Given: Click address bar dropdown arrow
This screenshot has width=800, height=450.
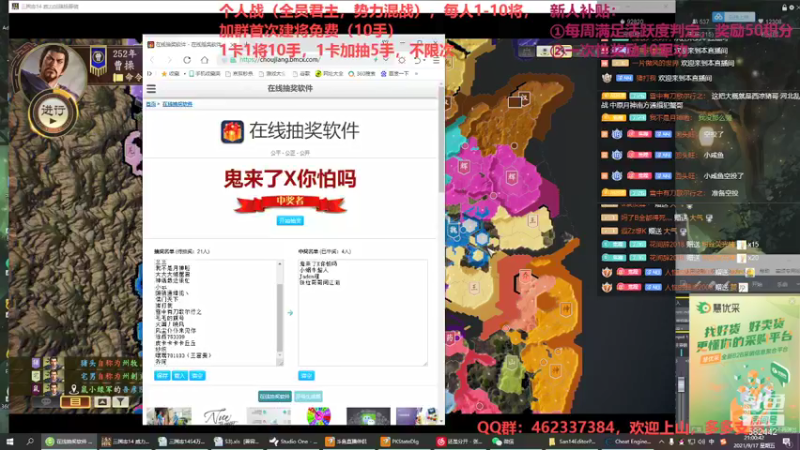Looking at the screenshot, I should click(x=386, y=60).
